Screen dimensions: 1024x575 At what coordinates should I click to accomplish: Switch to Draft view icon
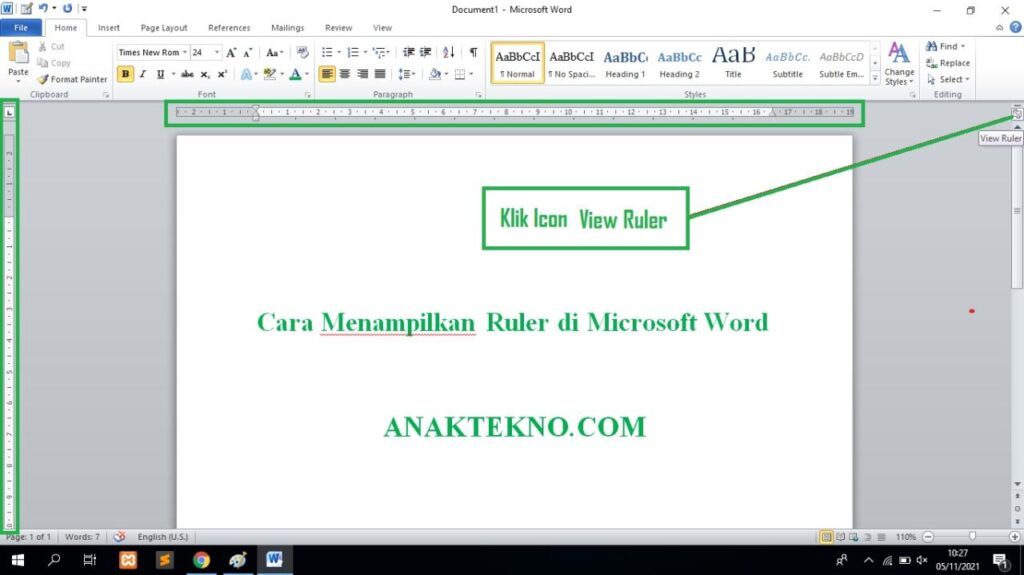pyautogui.click(x=882, y=537)
